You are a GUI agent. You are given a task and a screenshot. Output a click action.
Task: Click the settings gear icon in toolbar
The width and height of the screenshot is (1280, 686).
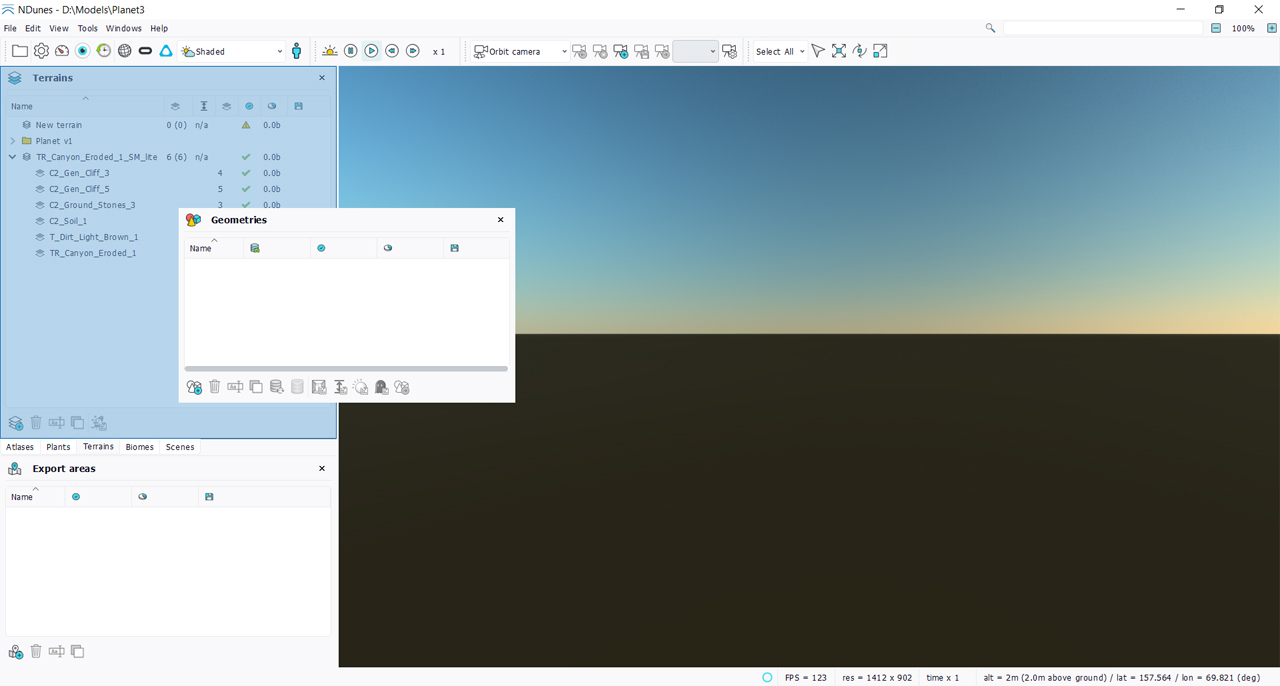pyautogui.click(x=41, y=51)
